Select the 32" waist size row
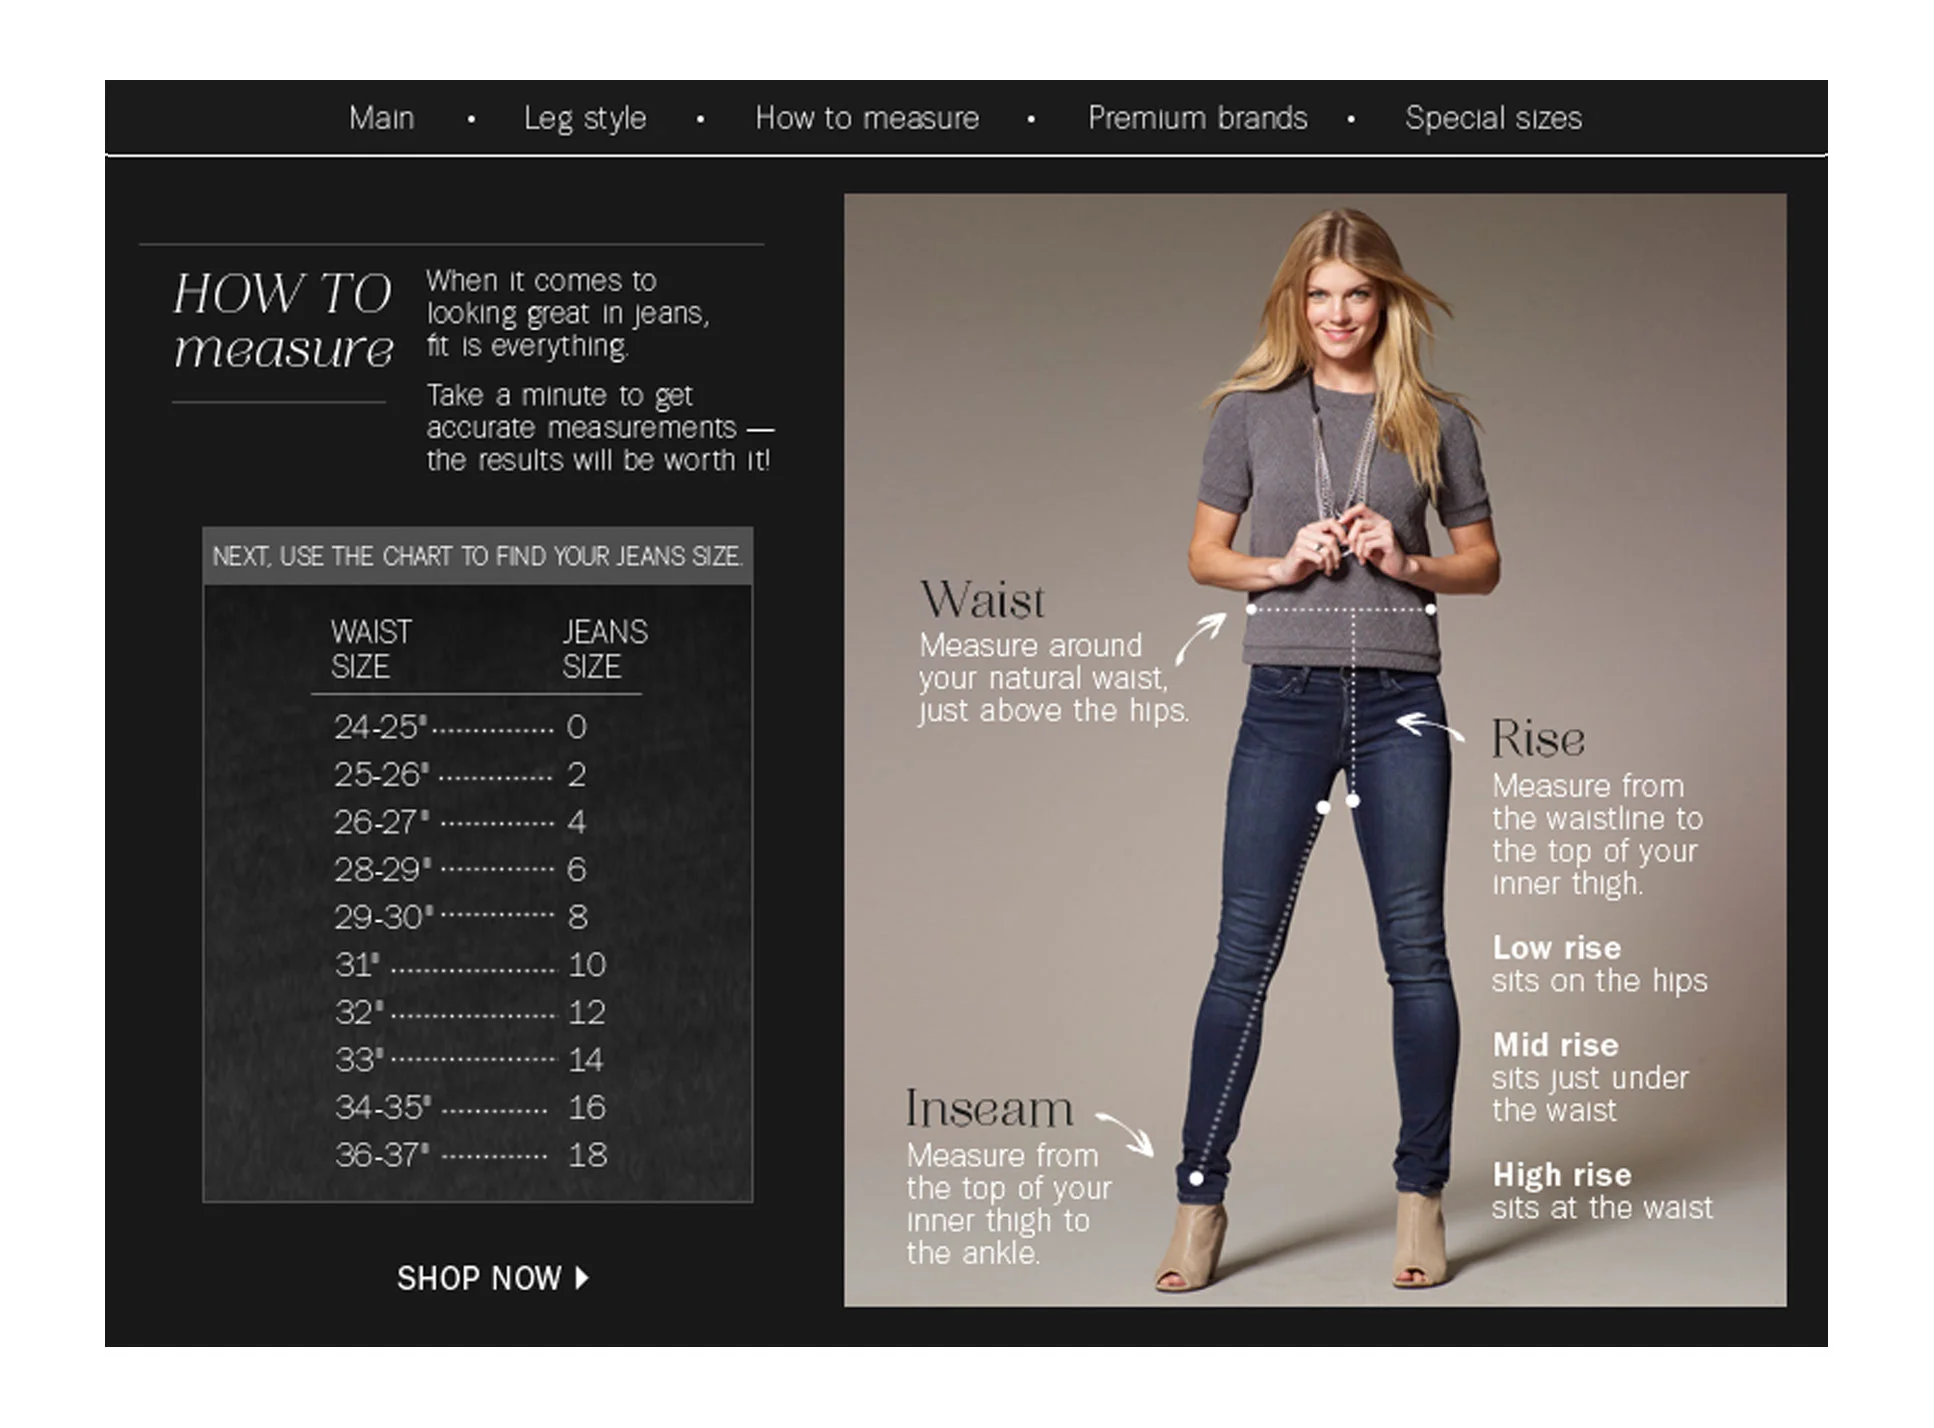This screenshot has height=1428, width=1934. pos(470,1013)
